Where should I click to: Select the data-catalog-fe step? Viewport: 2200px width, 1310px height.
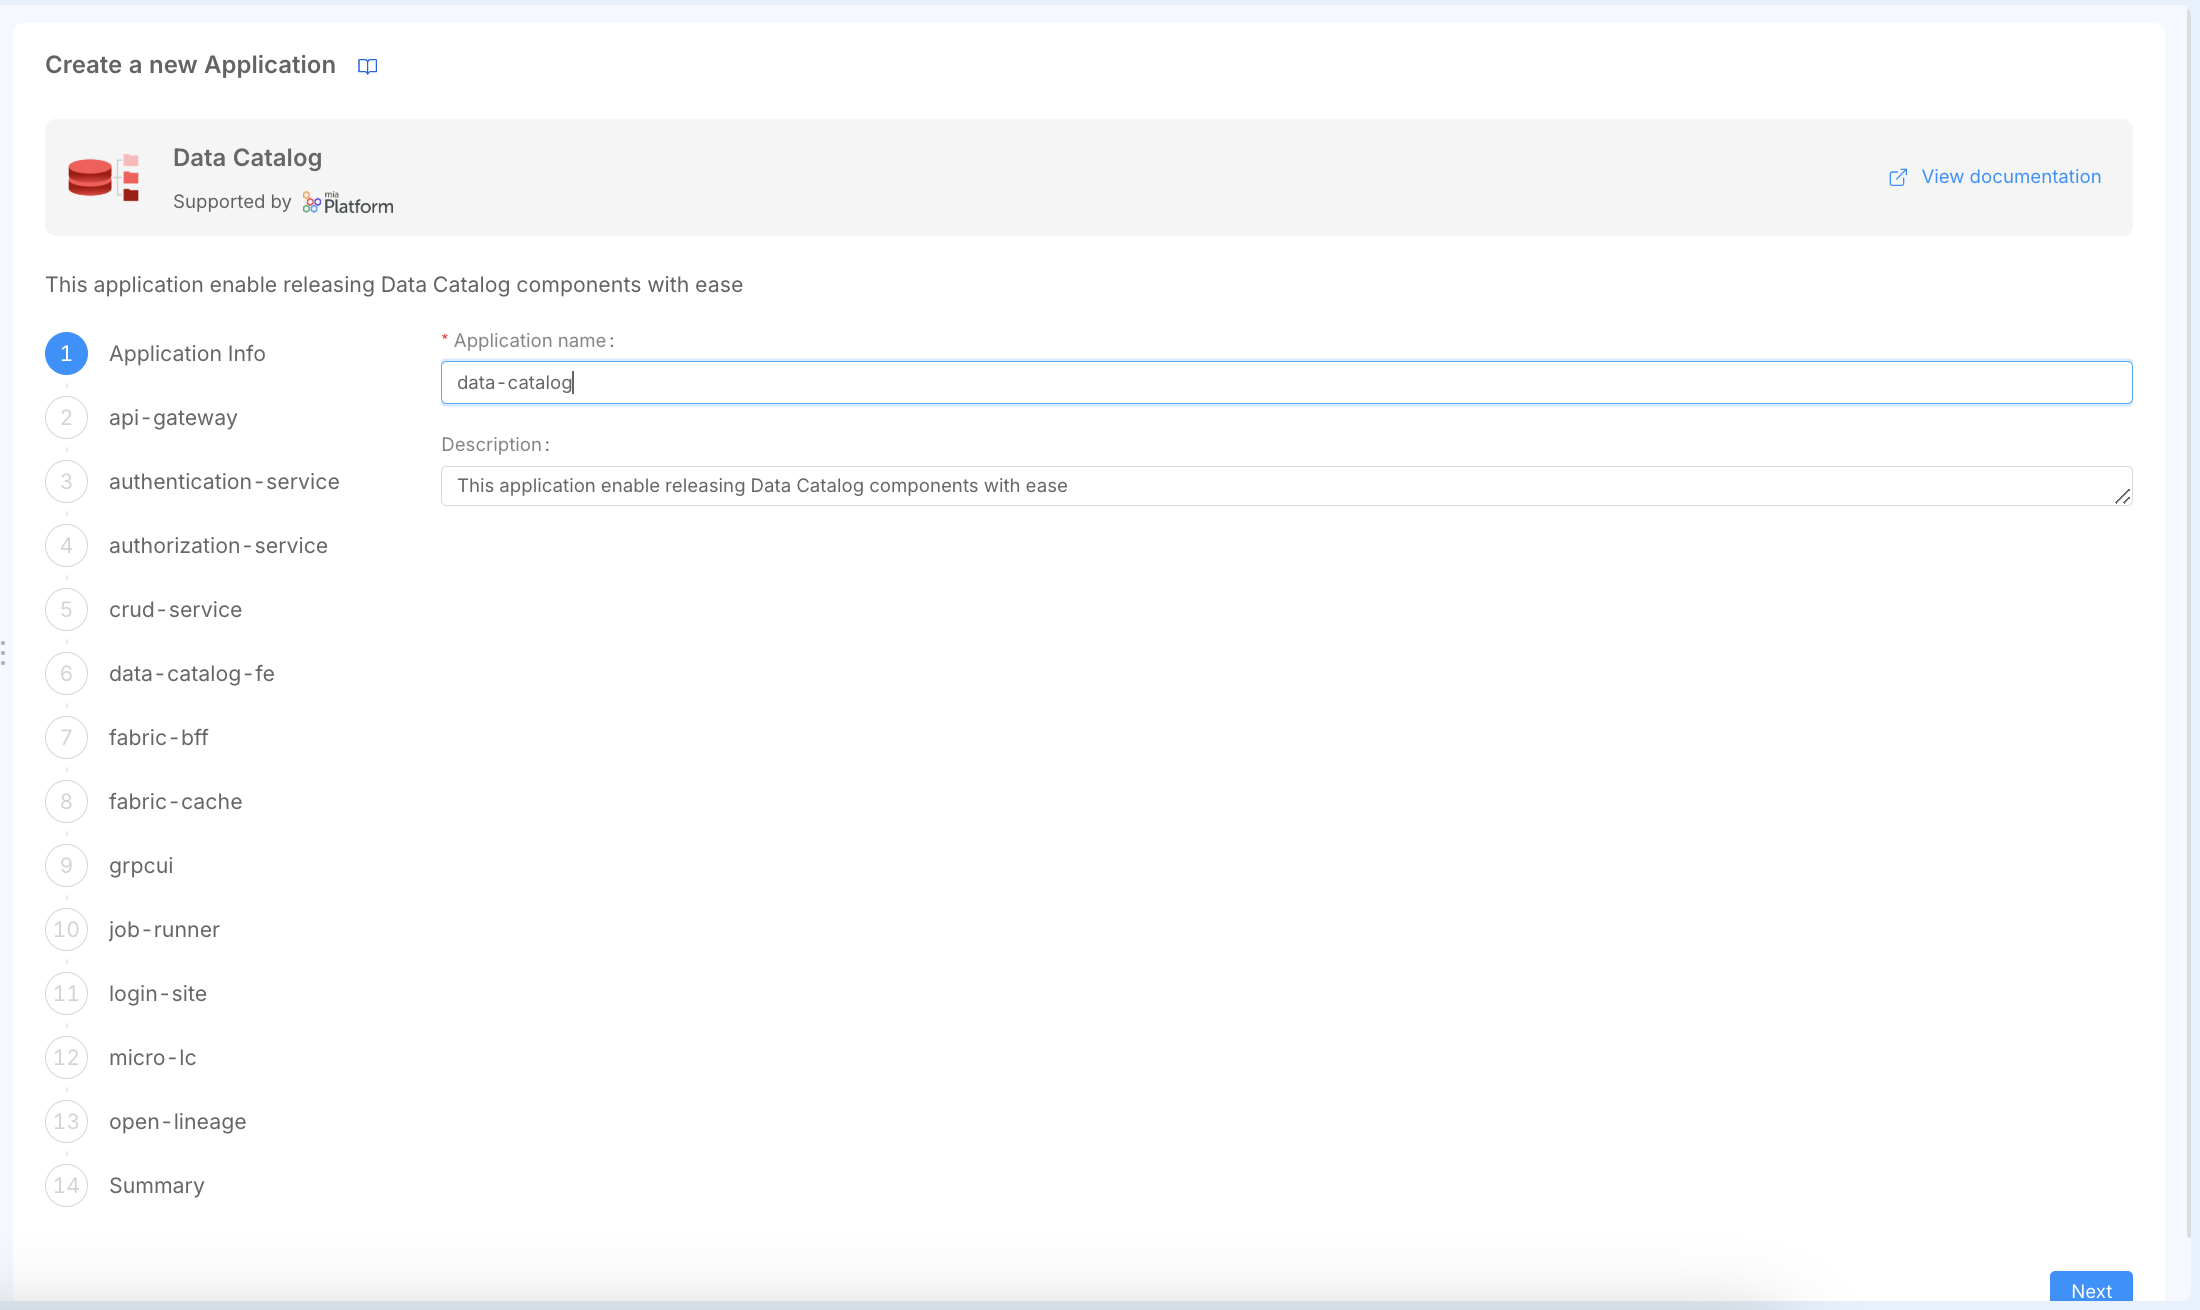pyautogui.click(x=191, y=674)
